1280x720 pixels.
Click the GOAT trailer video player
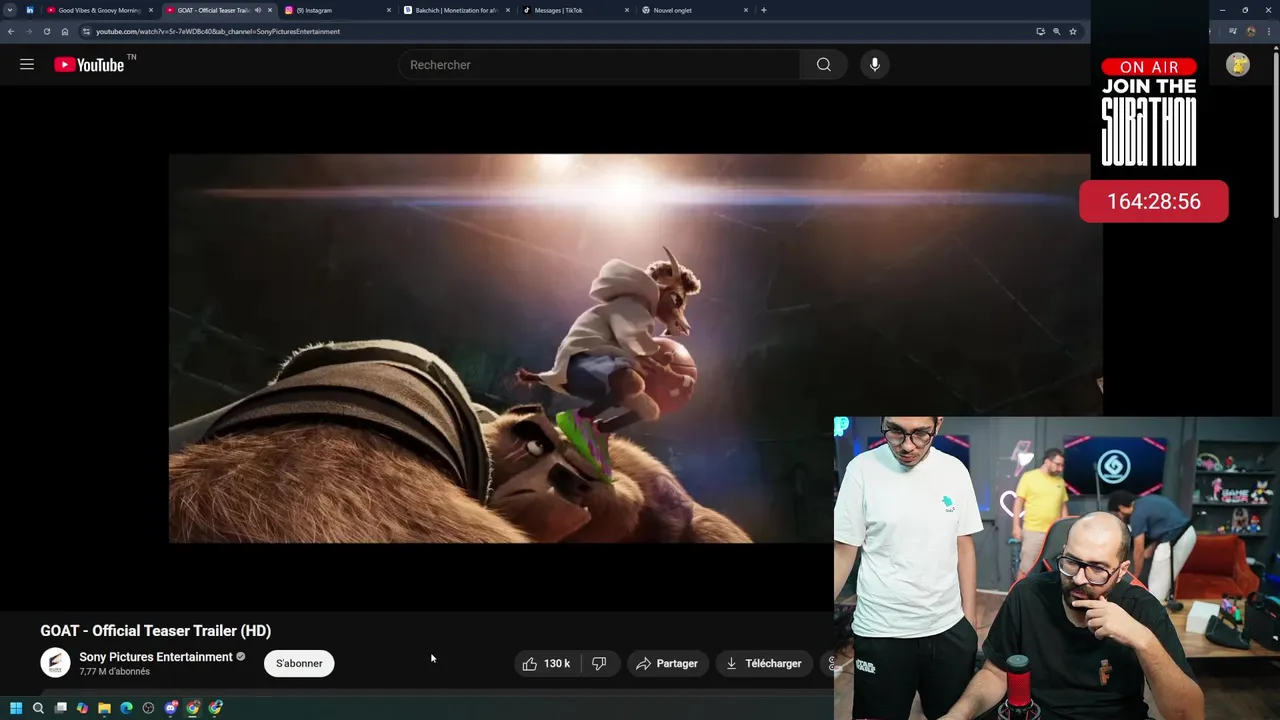point(635,348)
